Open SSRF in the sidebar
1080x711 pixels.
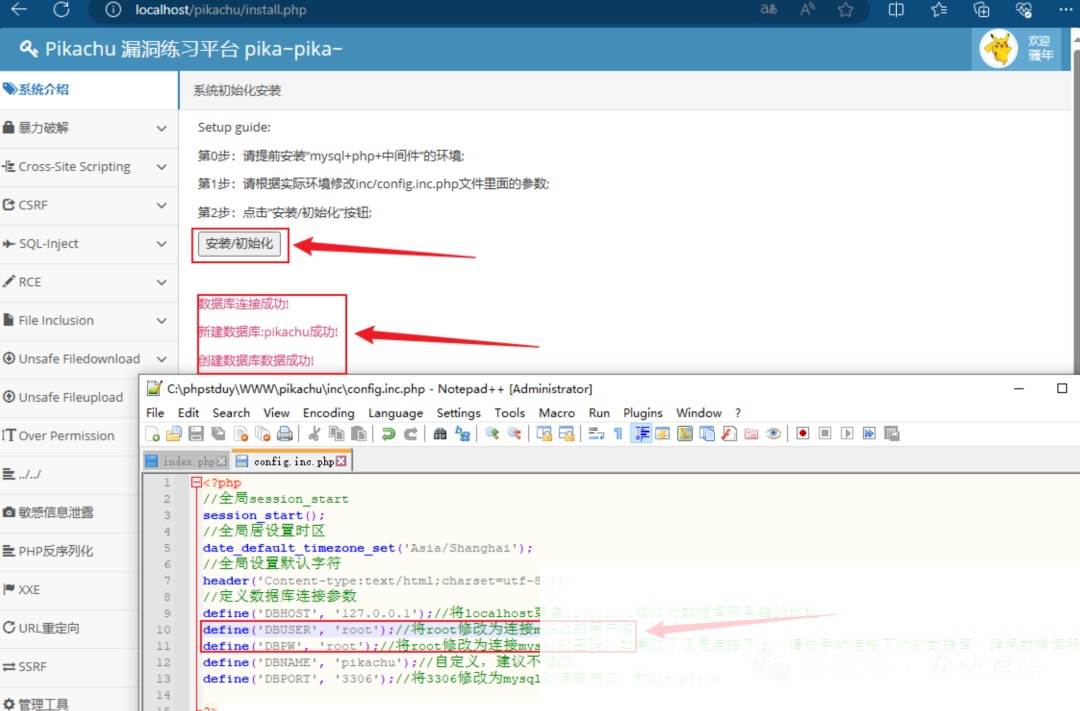(x=69, y=667)
